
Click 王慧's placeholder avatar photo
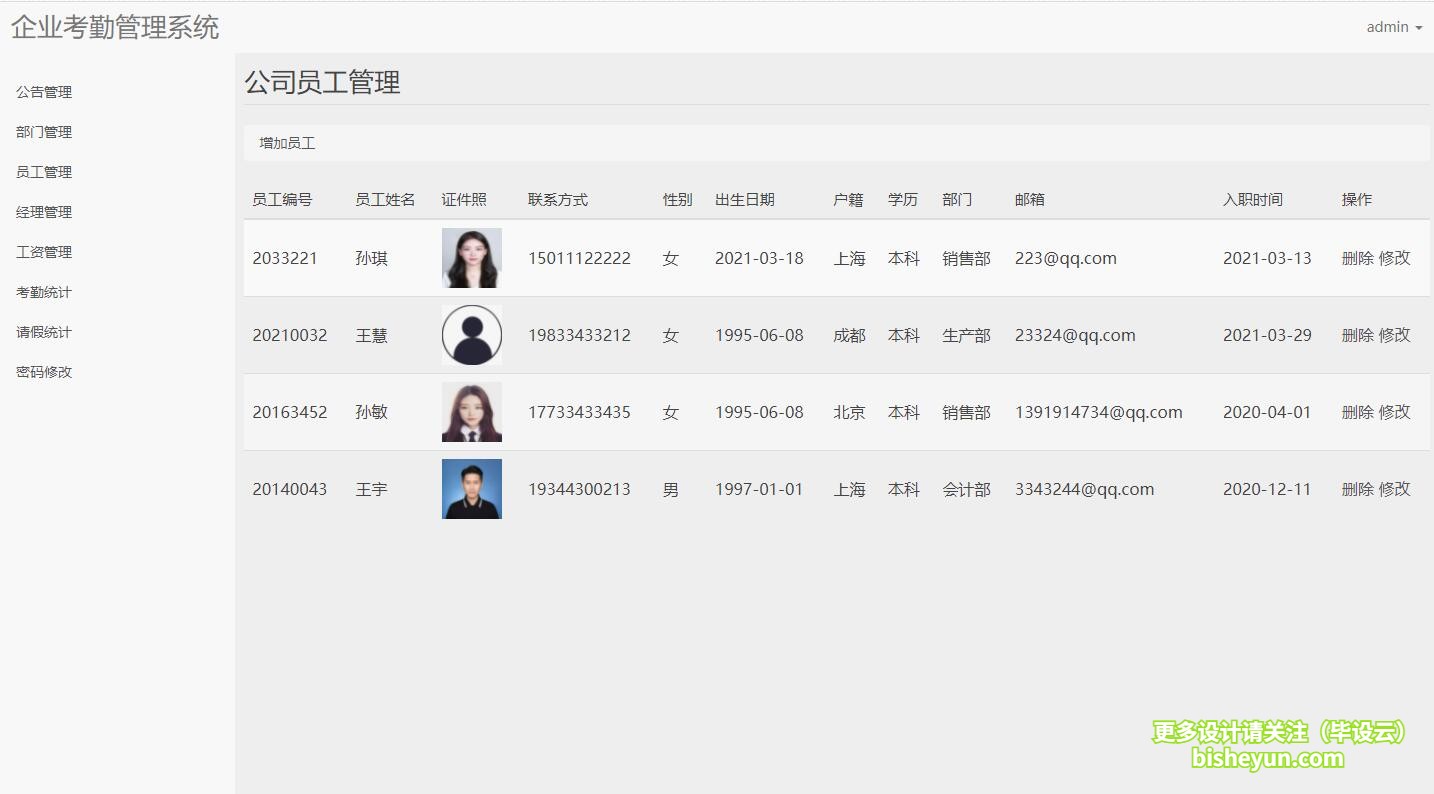coord(471,335)
